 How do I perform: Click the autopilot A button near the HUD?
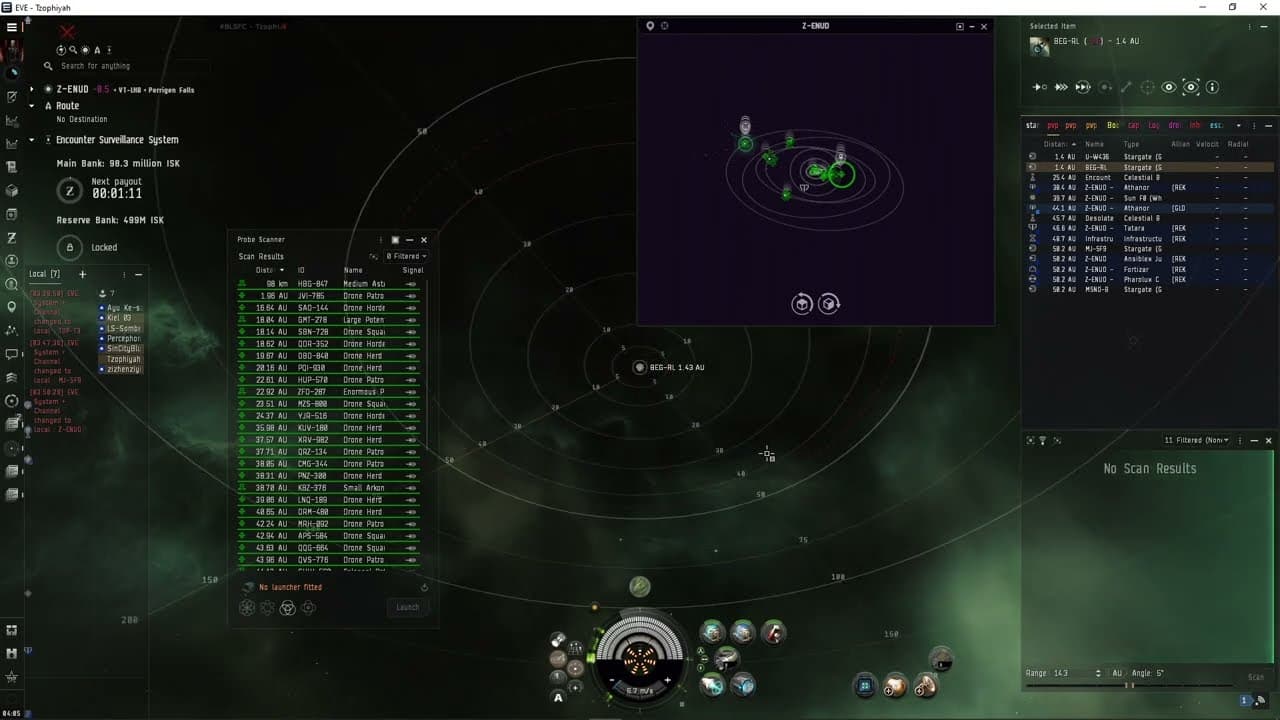point(558,697)
